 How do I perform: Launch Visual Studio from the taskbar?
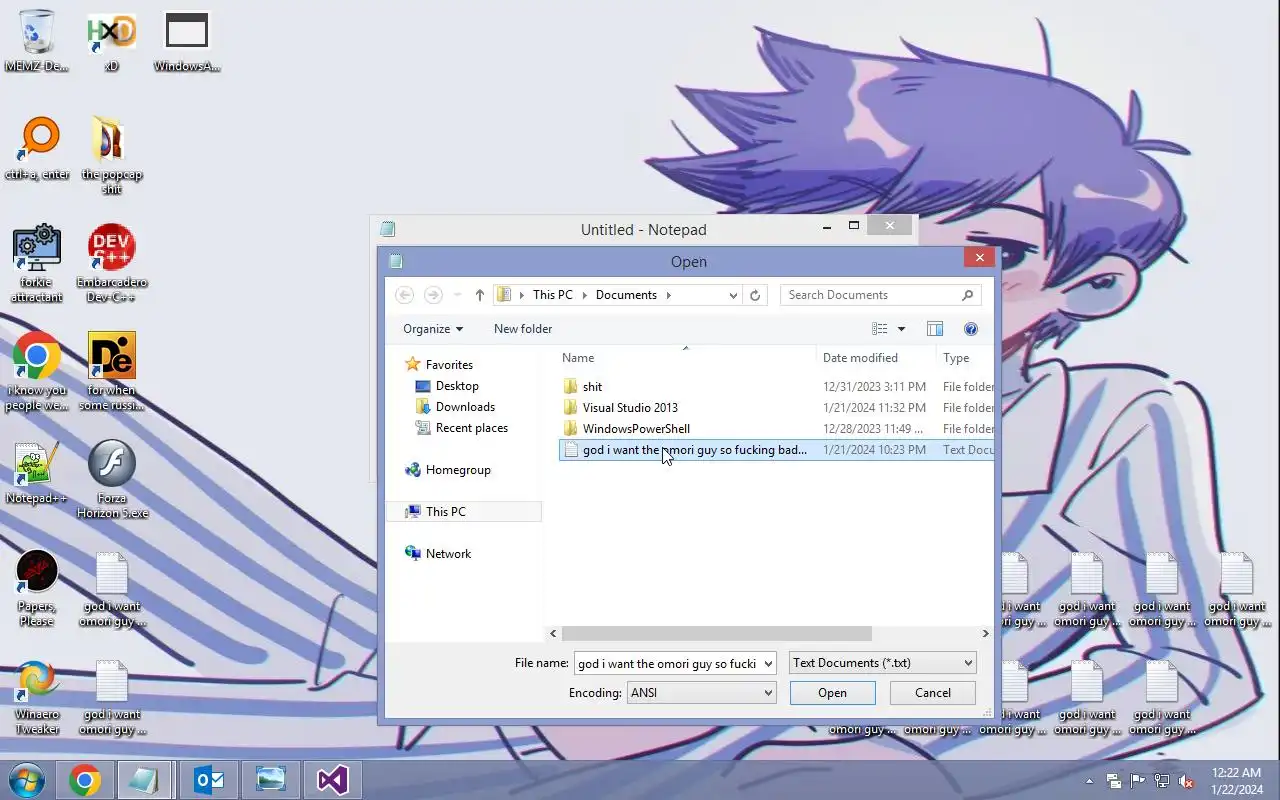coord(333,780)
